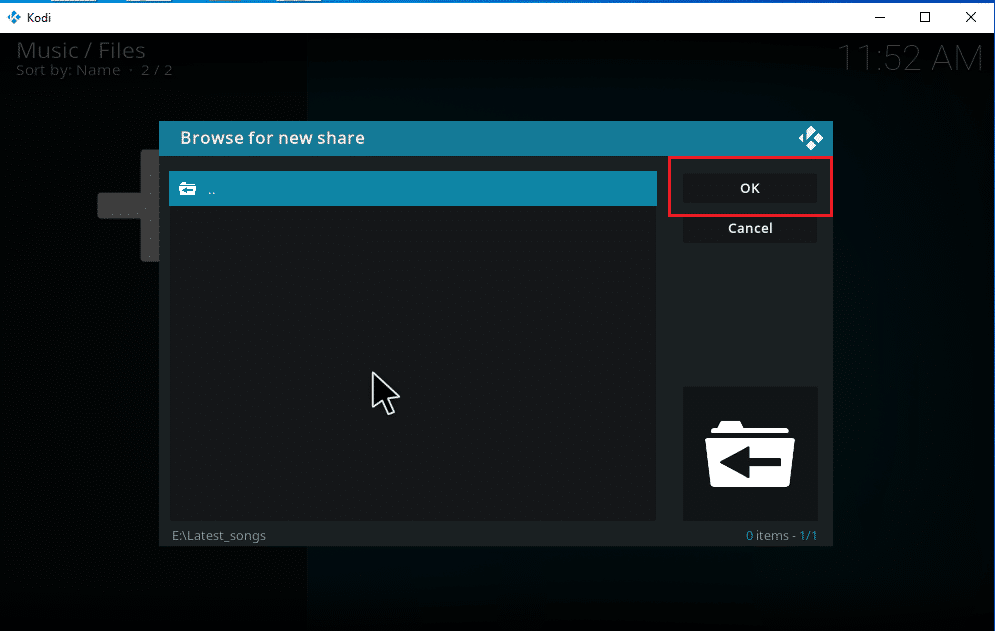This screenshot has height=631, width=995.
Task: Click the Kodi logo in the dialog header
Action: (x=810, y=138)
